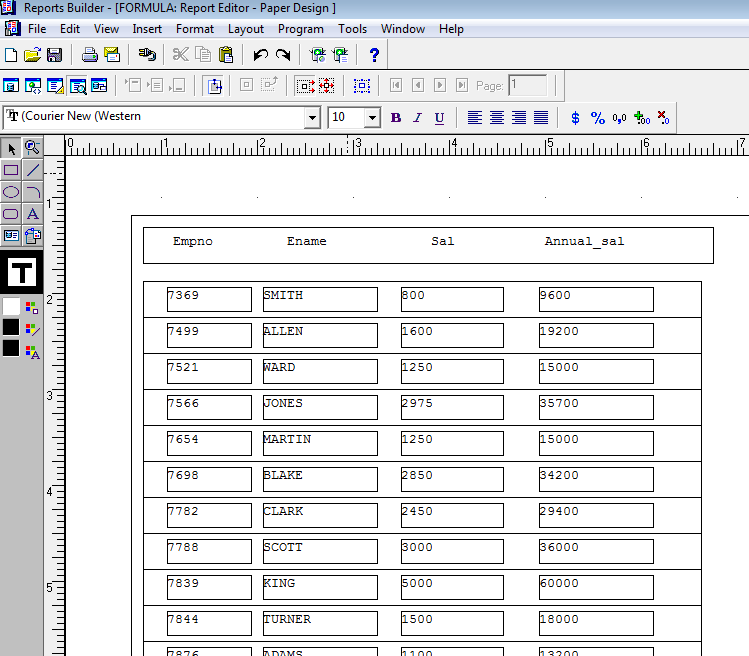Apply the currency dollar format
Screen dimensions: 749x656
(x=575, y=118)
